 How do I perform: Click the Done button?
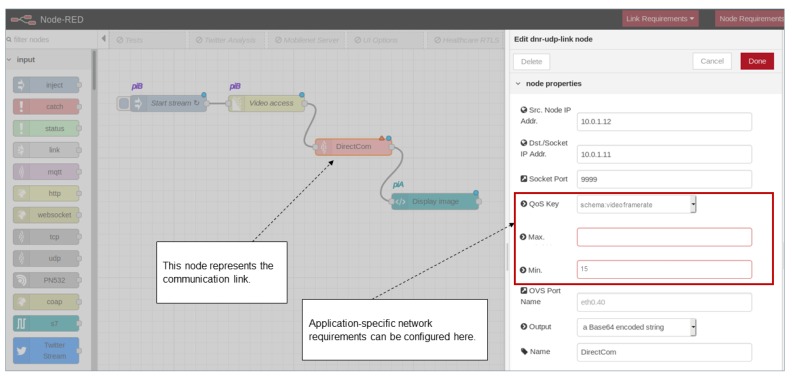click(757, 61)
